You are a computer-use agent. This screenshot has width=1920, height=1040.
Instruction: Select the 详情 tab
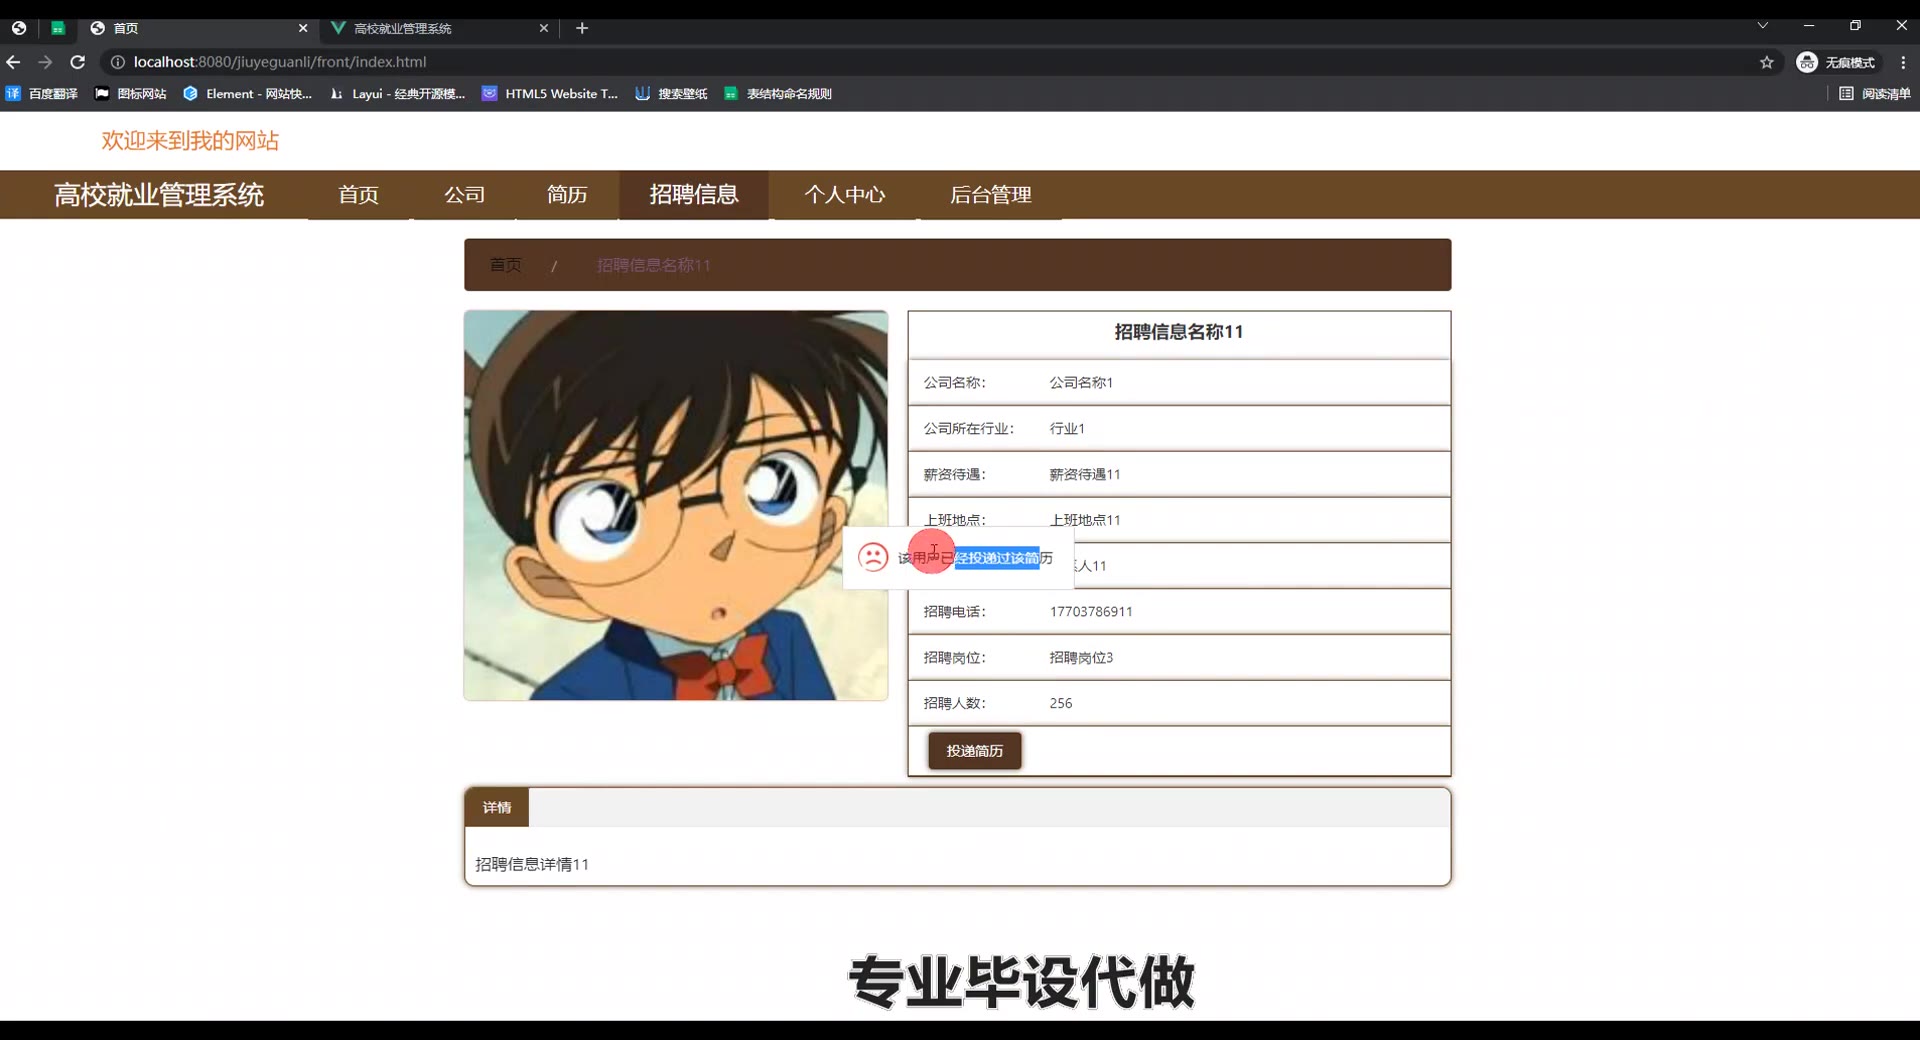497,807
